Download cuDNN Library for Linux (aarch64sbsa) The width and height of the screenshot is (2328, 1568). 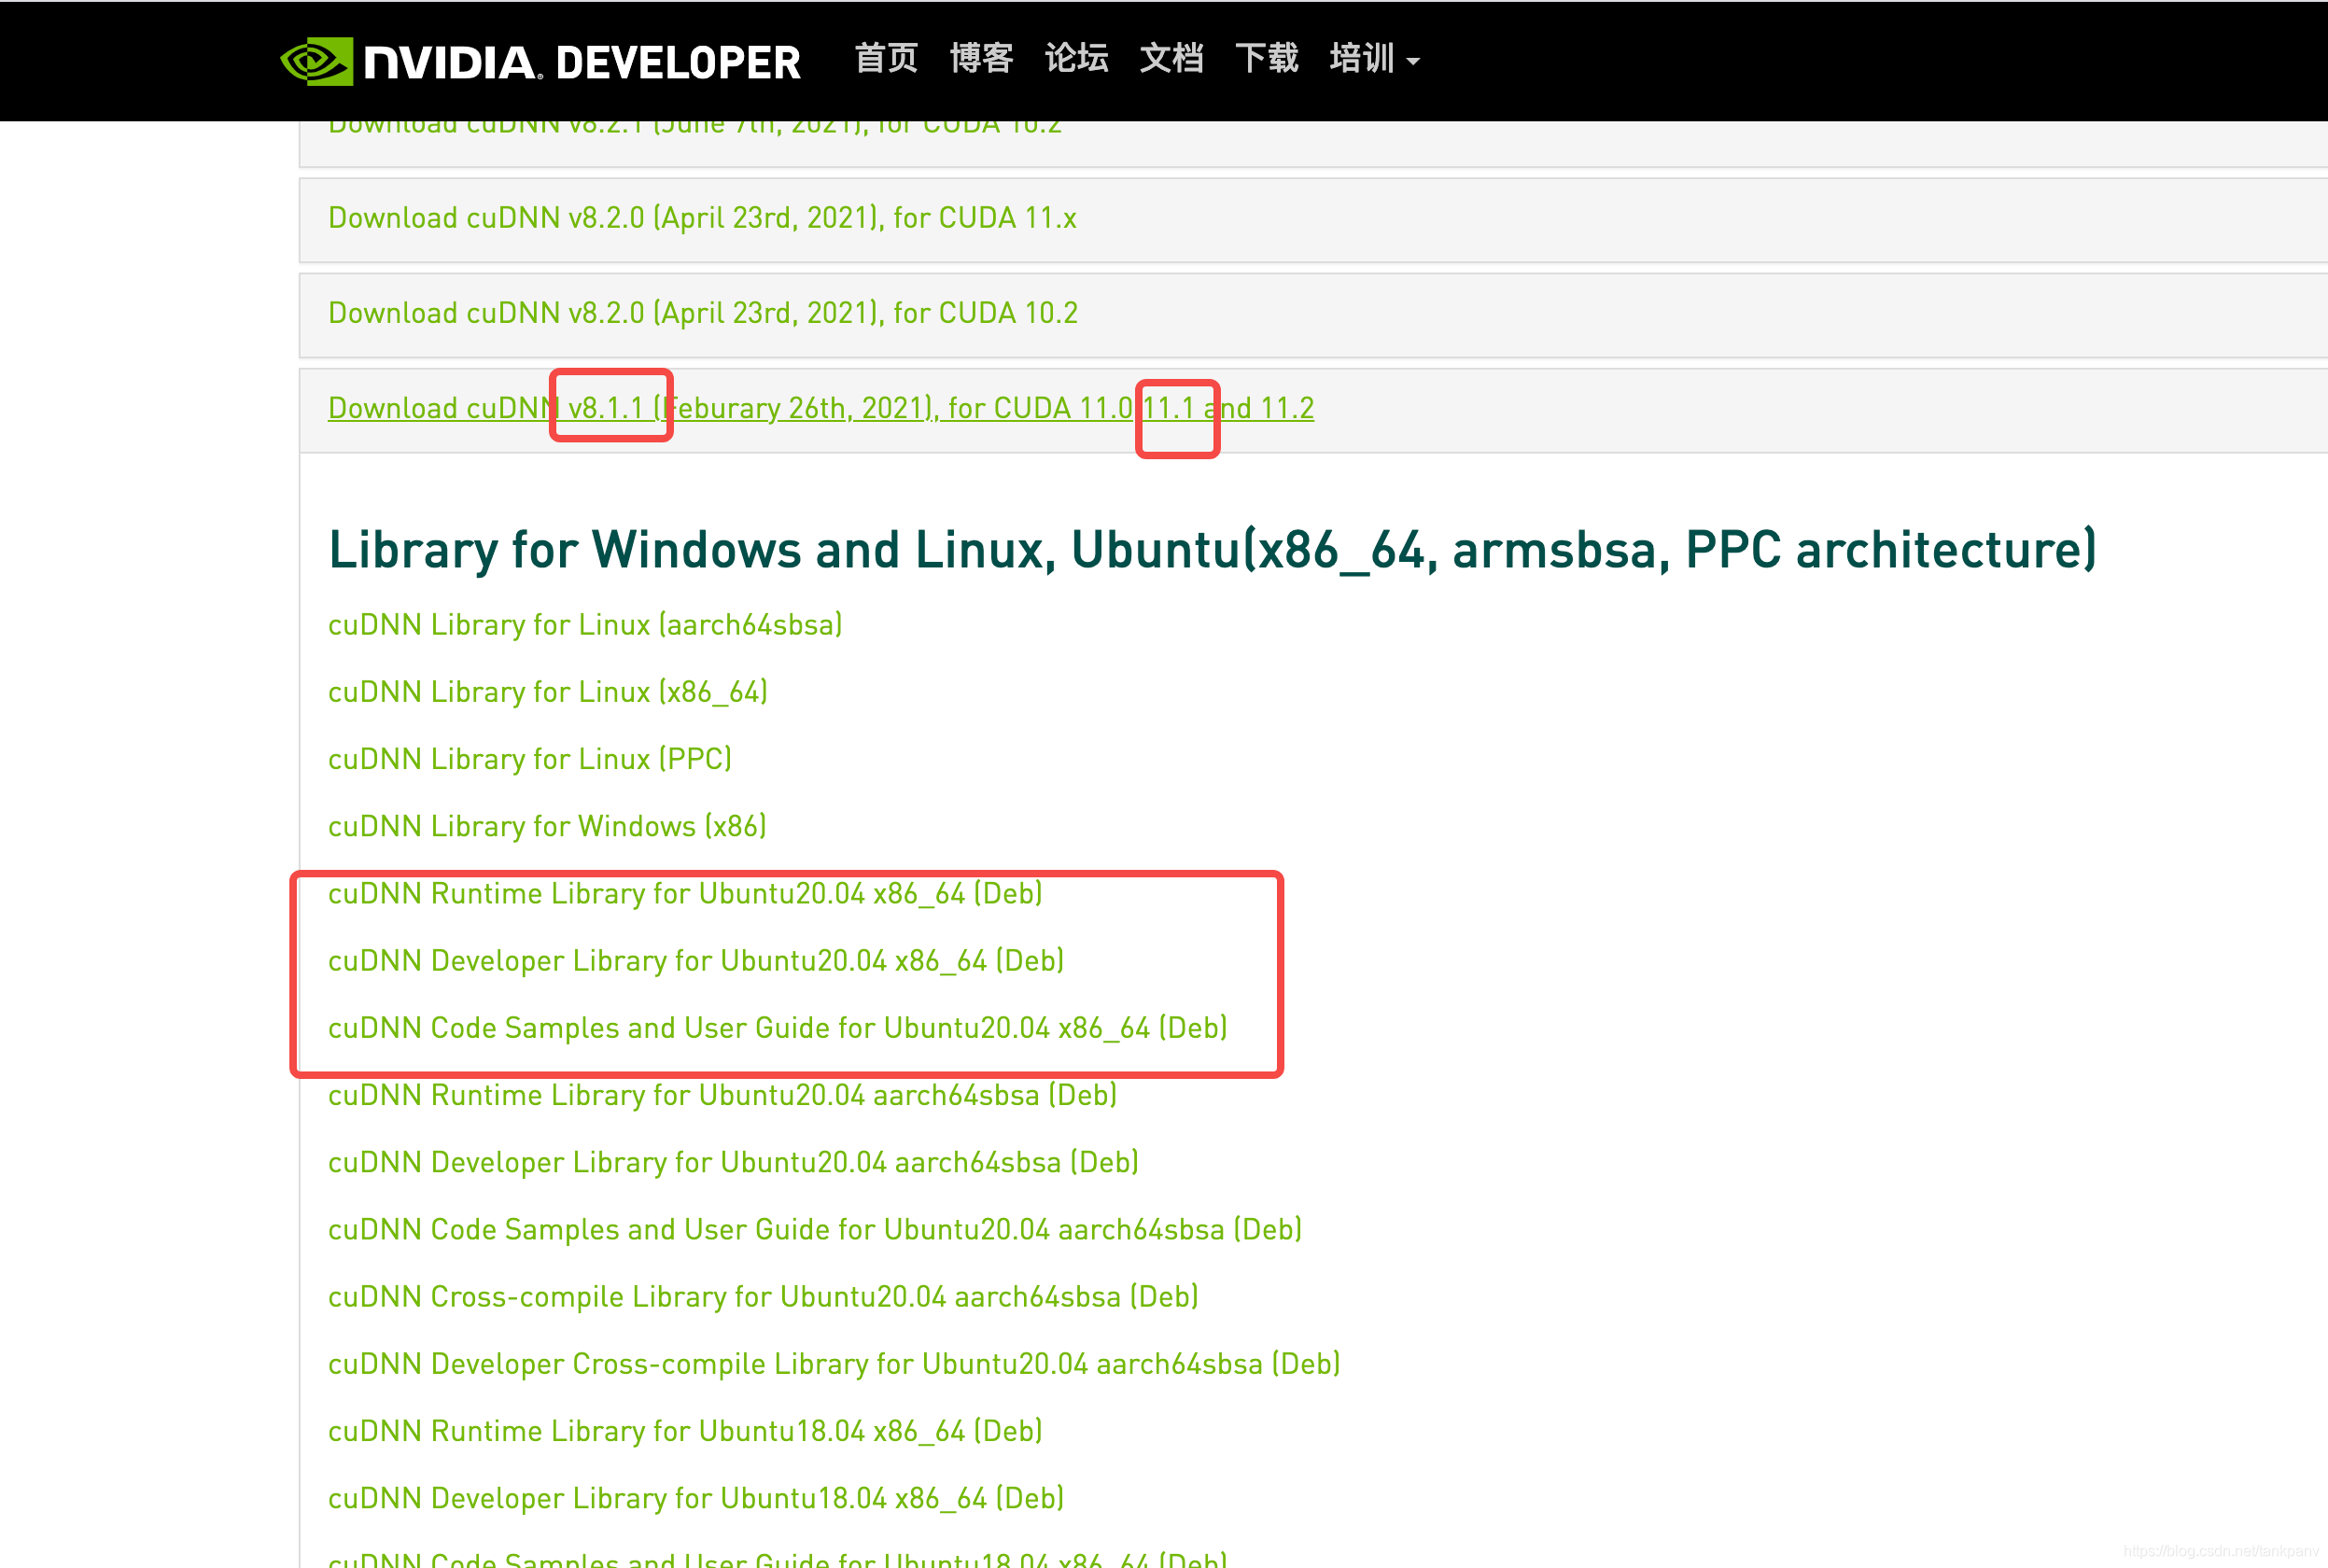pyautogui.click(x=585, y=625)
